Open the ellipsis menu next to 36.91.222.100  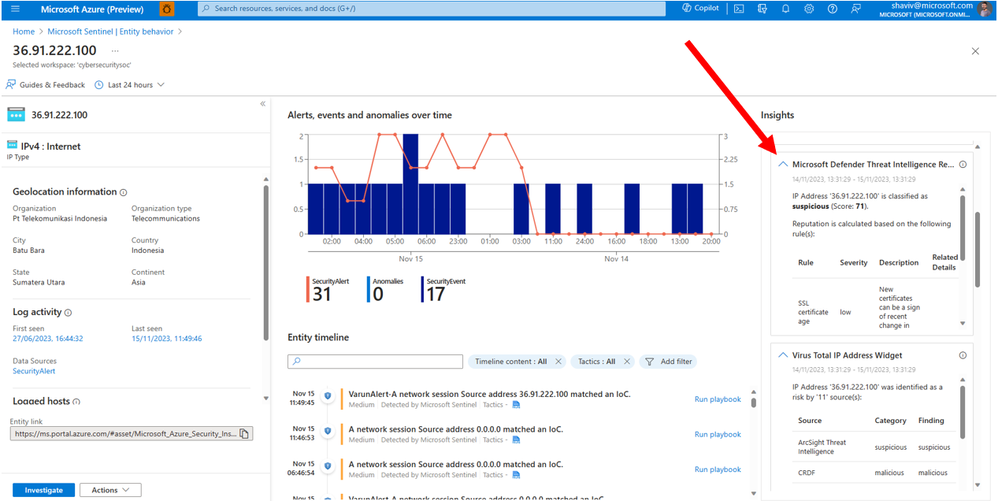[x=115, y=51]
